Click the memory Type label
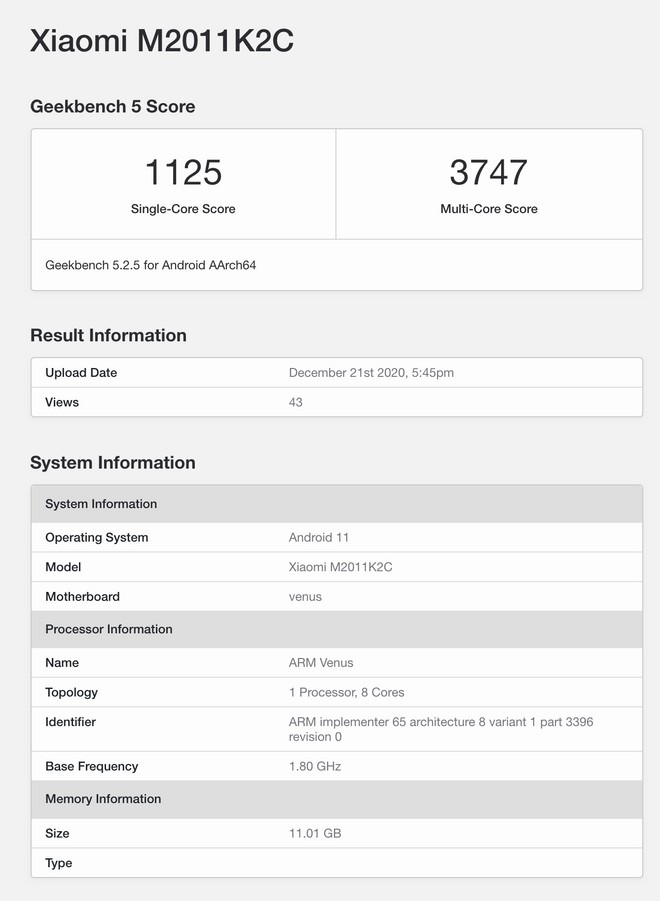The image size is (660, 901). click(59, 863)
